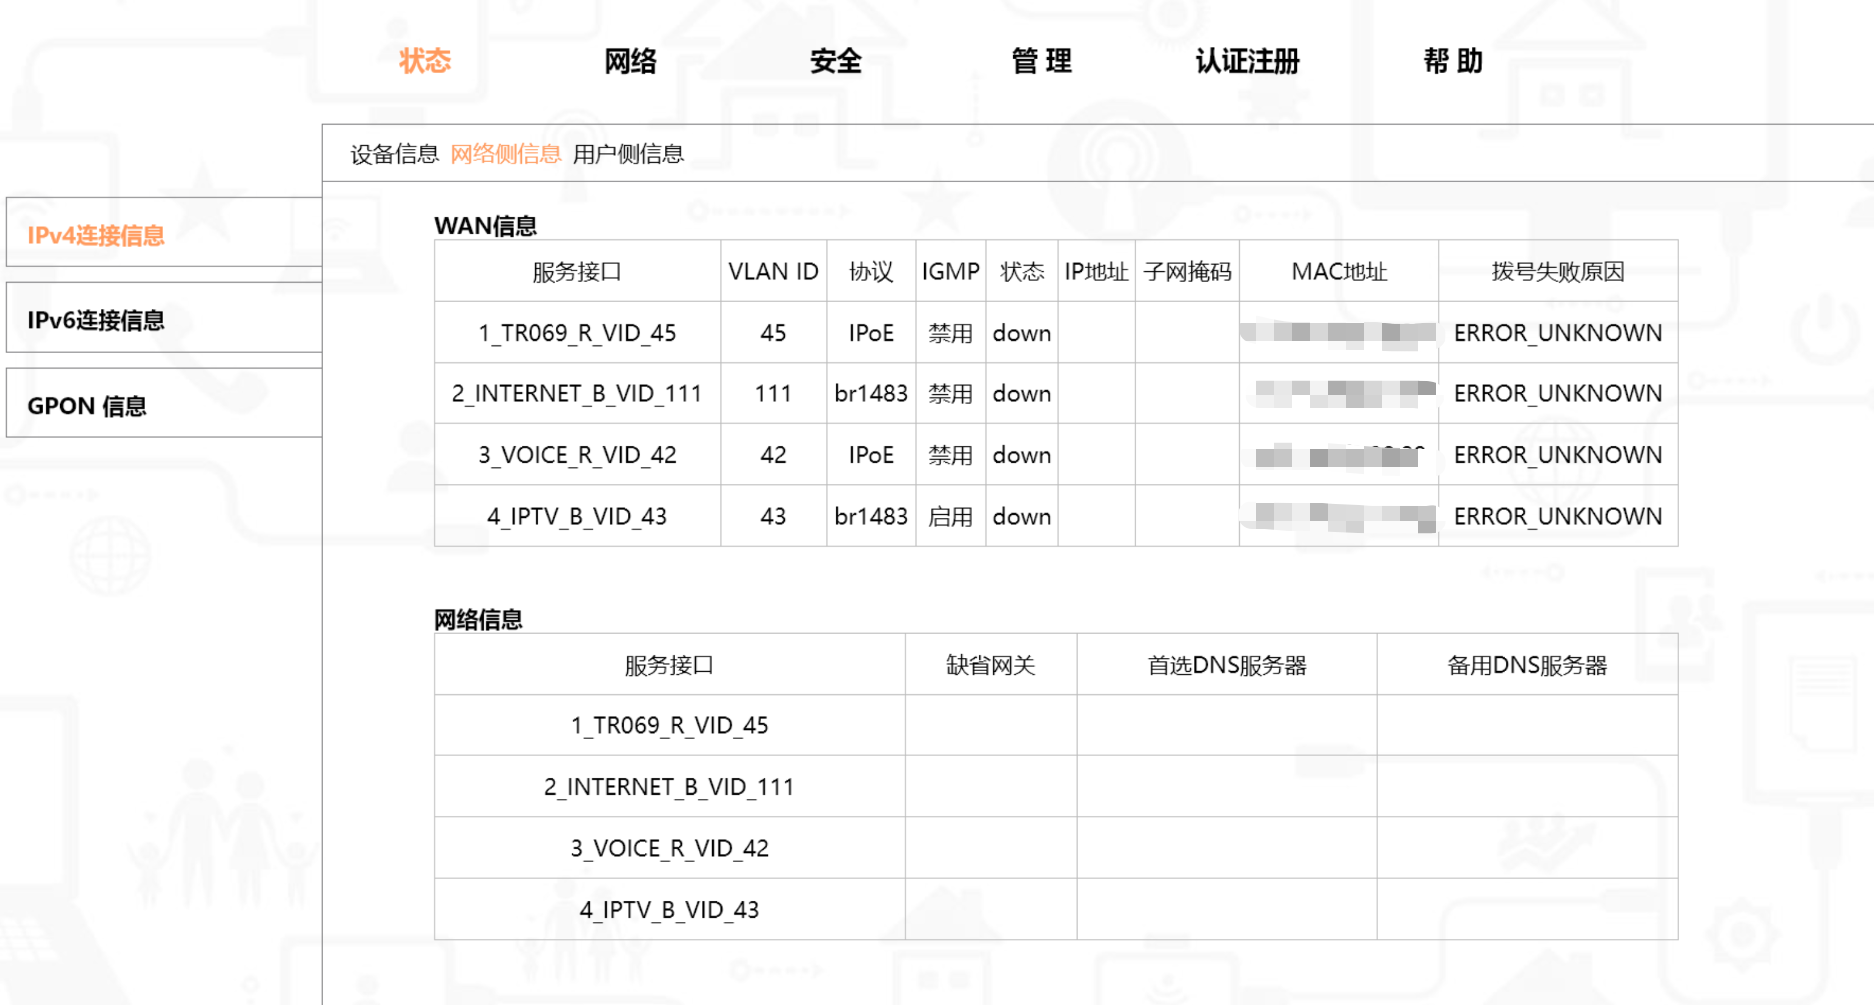Viewport: 1874px width, 1005px height.
Task: Open the 管理 top menu
Action: pos(1042,61)
